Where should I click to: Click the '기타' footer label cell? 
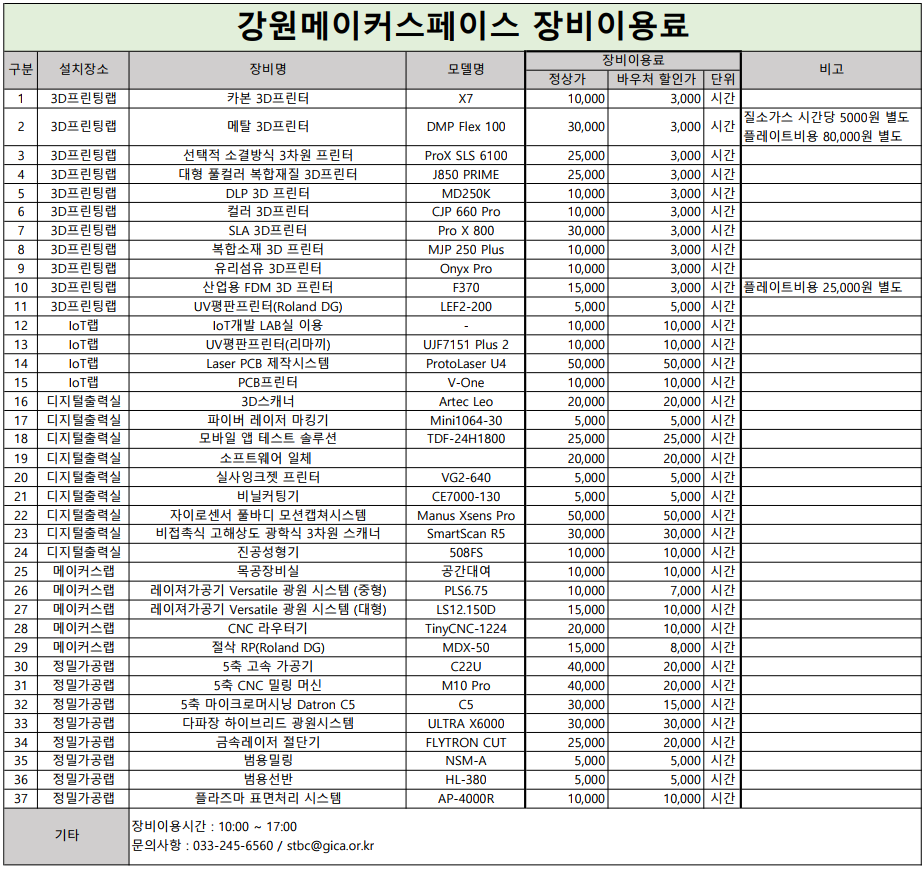[66, 836]
